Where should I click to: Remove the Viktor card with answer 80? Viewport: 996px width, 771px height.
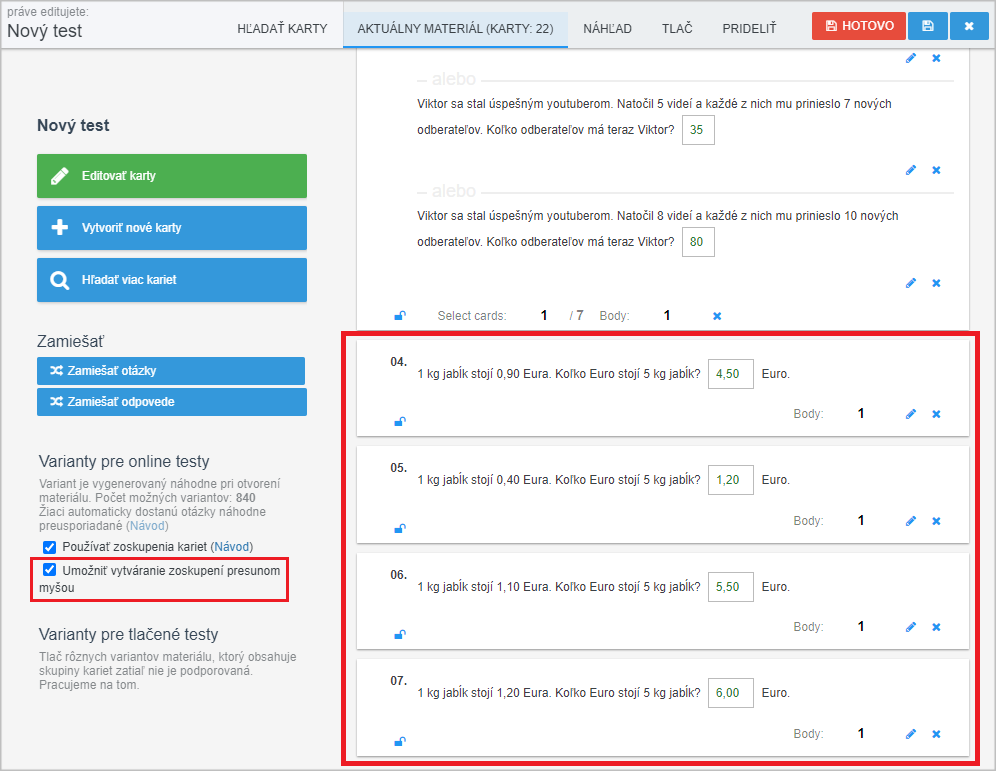[x=936, y=283]
